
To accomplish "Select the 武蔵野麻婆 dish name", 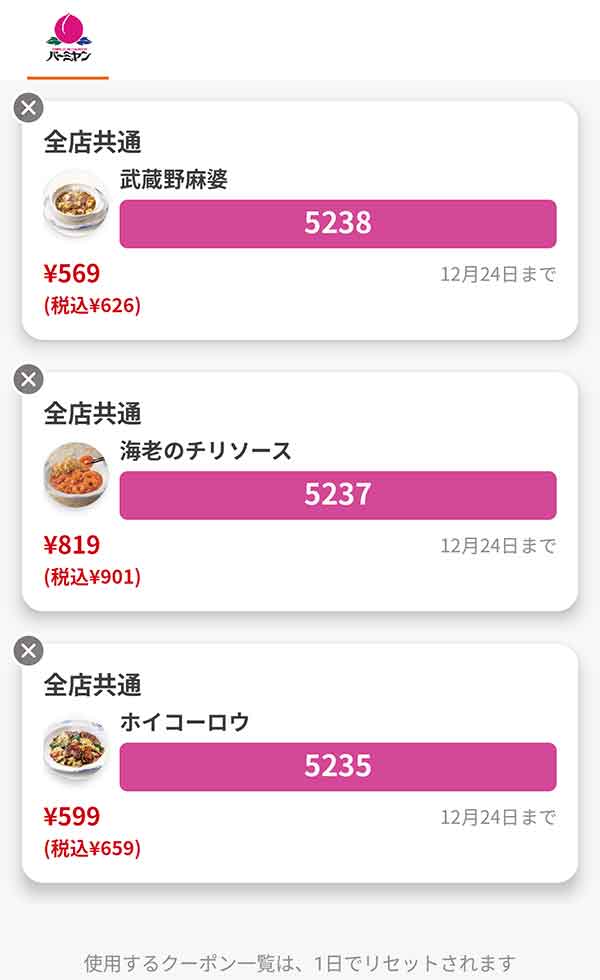I will pyautogui.click(x=174, y=180).
